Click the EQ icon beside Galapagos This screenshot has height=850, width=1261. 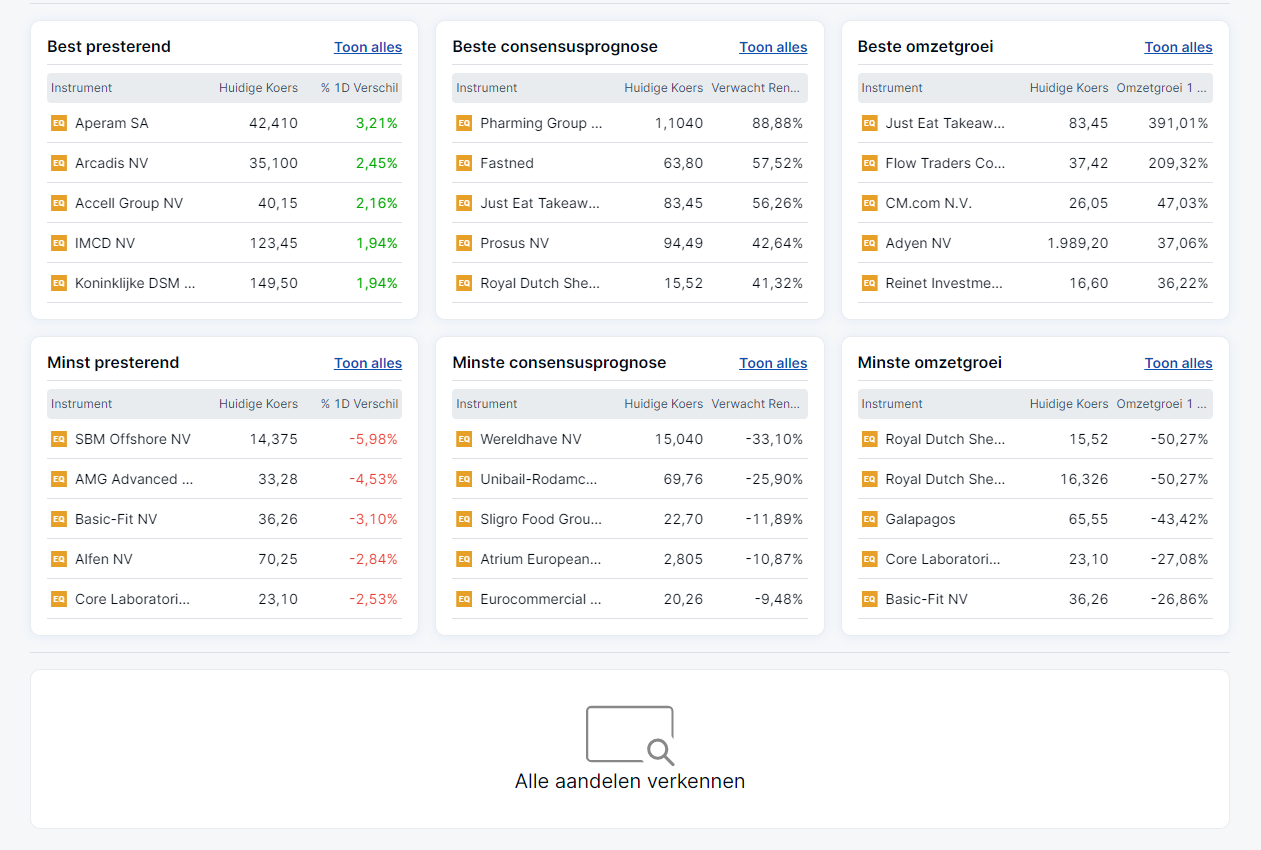pos(869,519)
